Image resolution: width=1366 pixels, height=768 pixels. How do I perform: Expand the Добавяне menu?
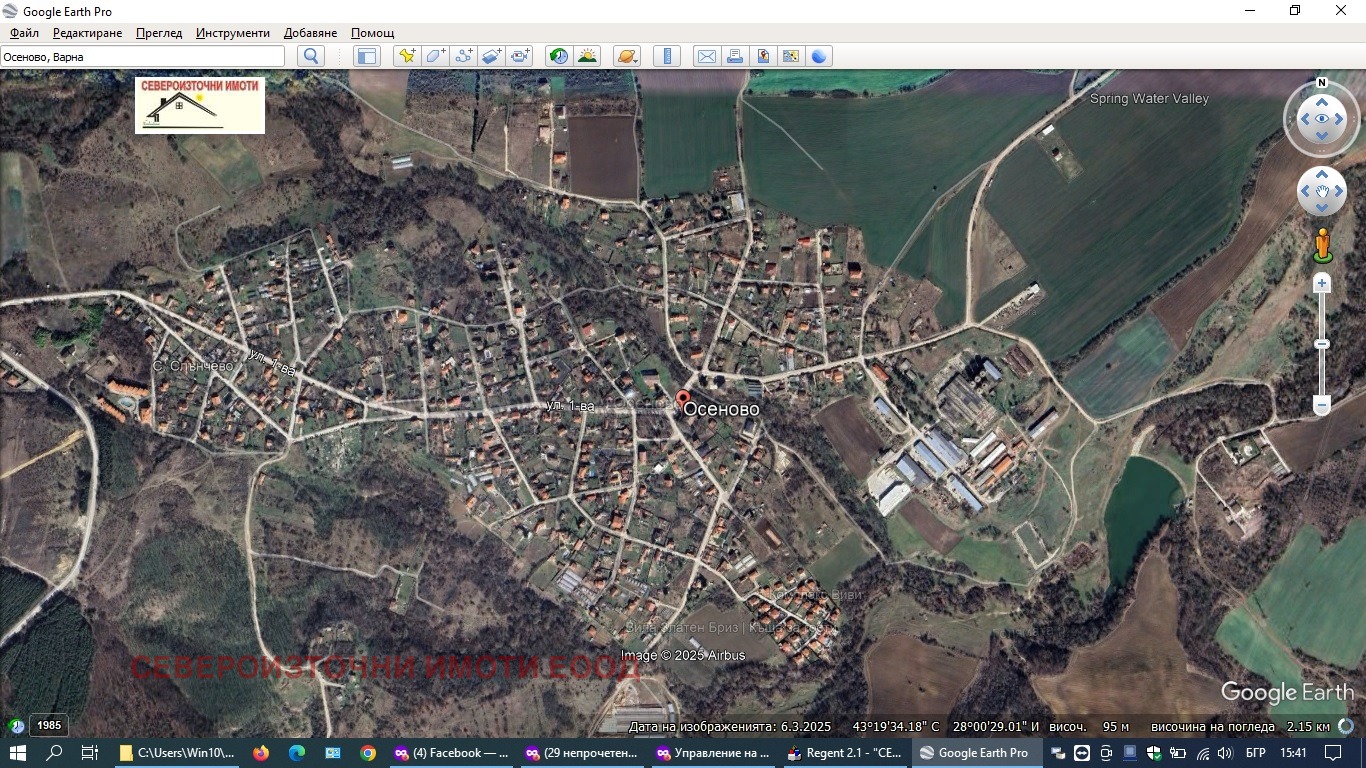310,33
